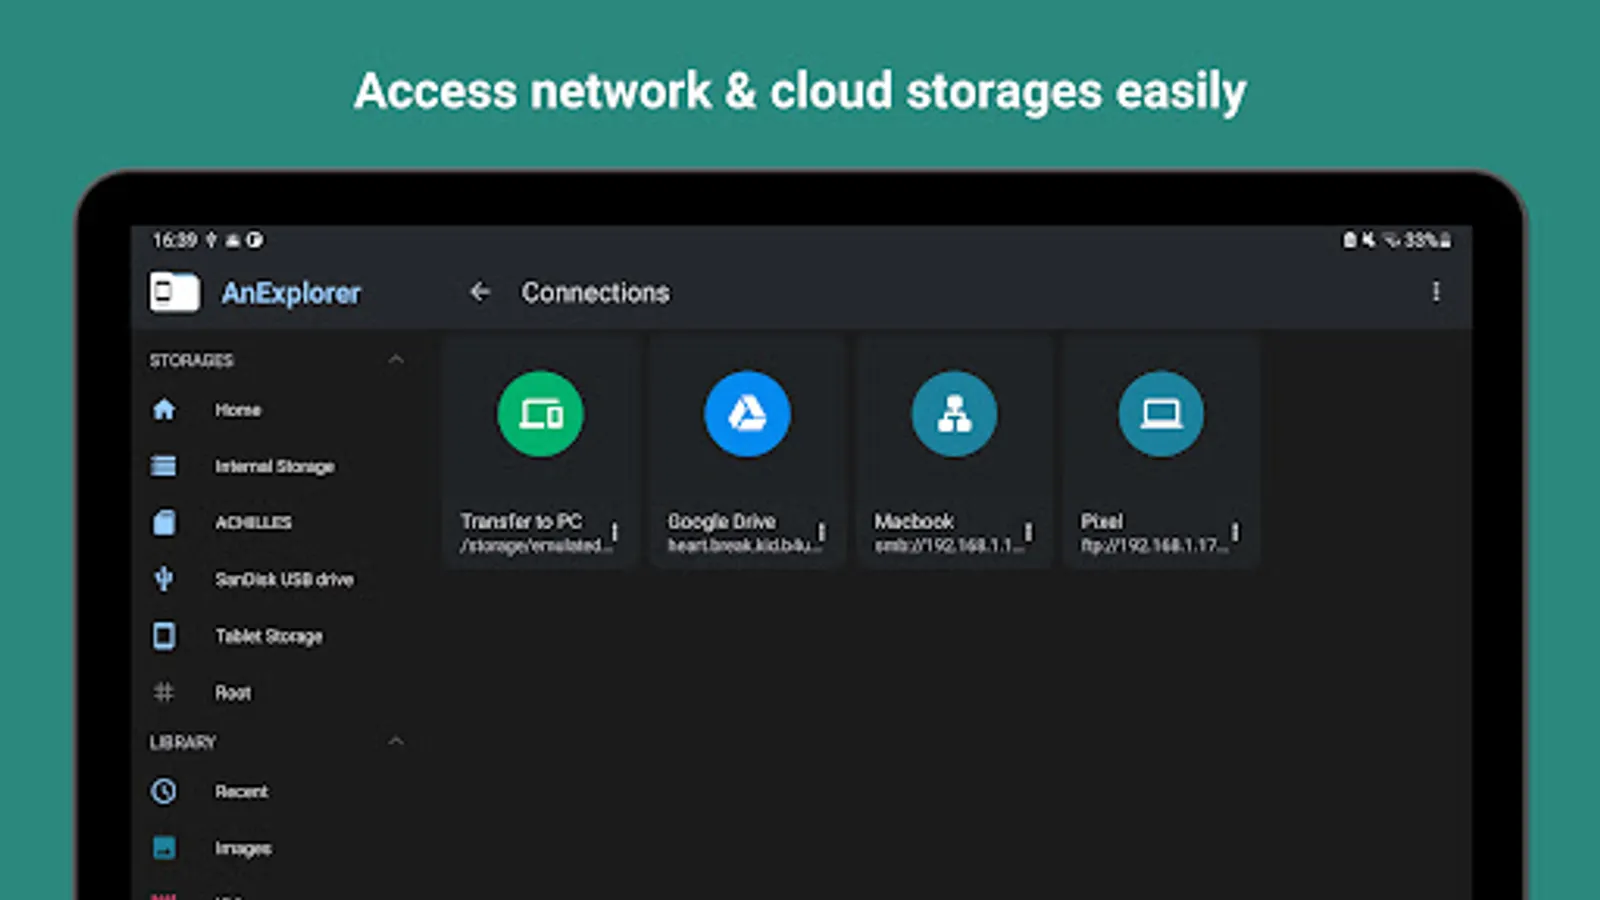The image size is (1600, 900).
Task: Collapse the Storages section
Action: click(x=396, y=360)
